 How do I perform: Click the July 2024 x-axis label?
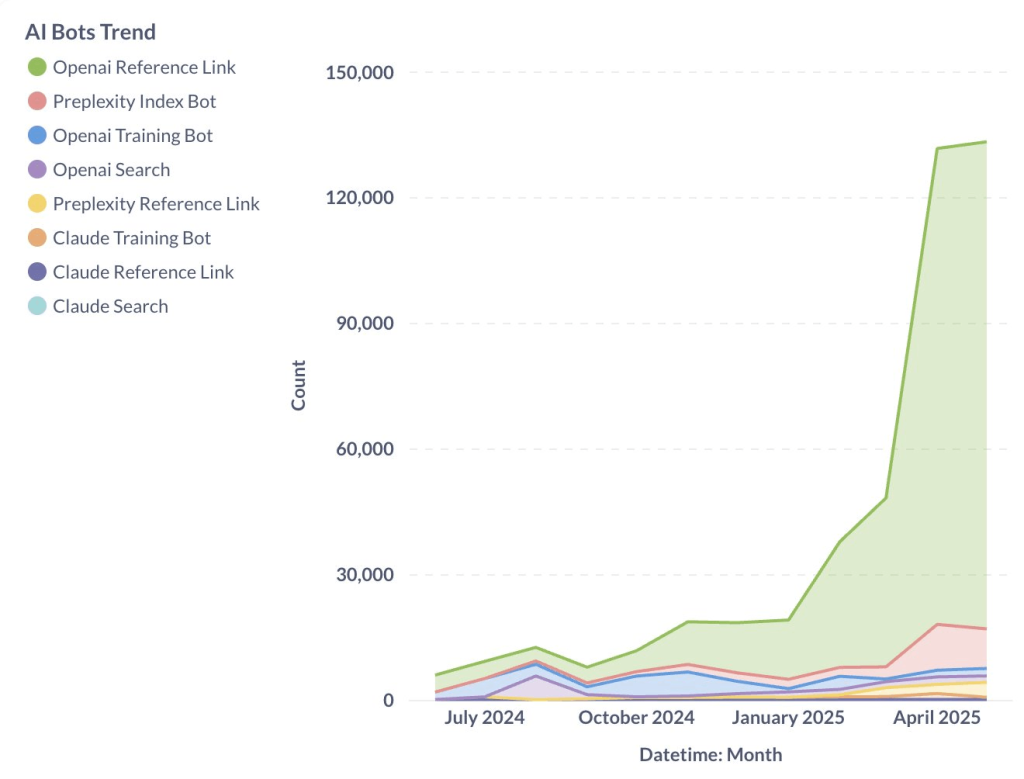pos(484,718)
